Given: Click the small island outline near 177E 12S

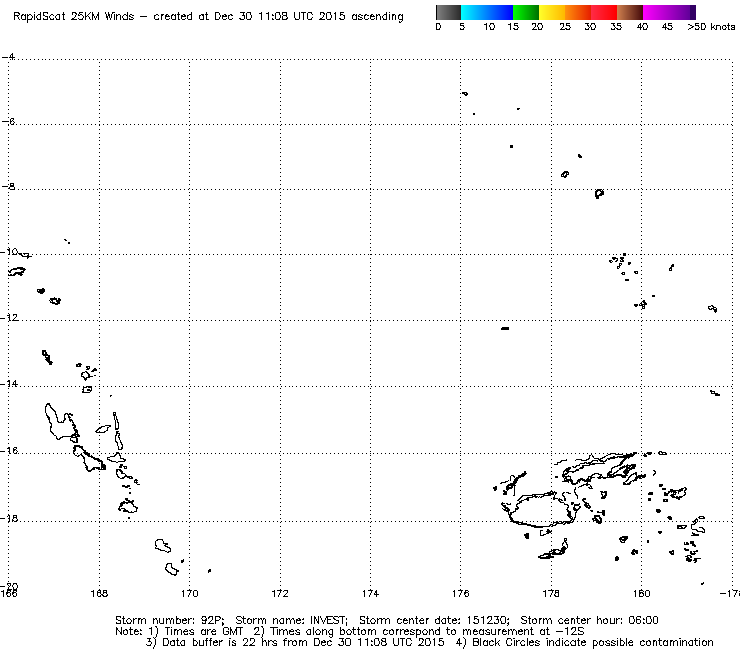Looking at the screenshot, I should pyautogui.click(x=505, y=328).
